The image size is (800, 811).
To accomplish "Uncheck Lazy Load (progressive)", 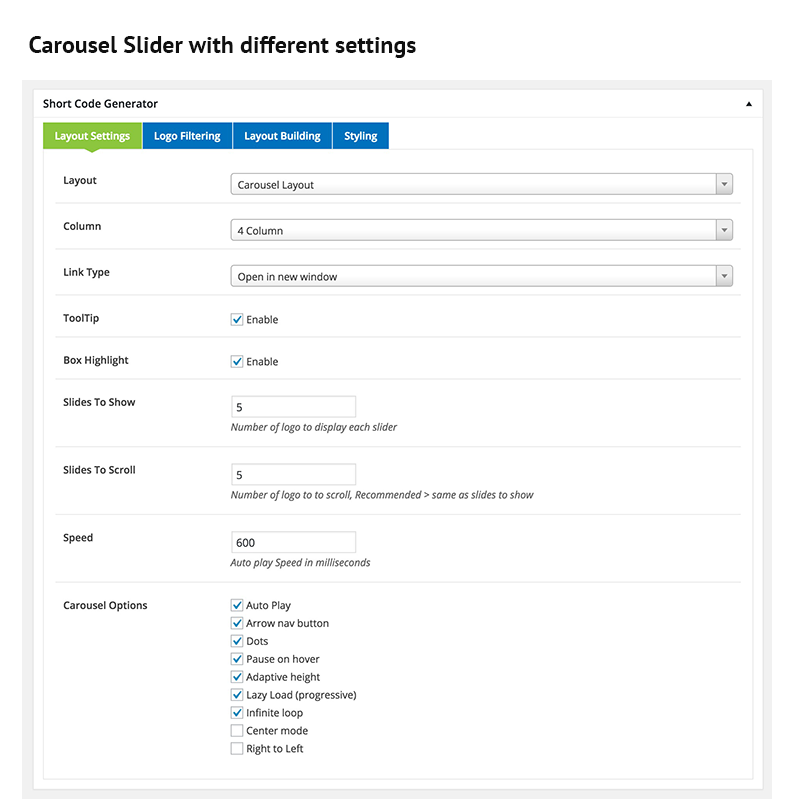I will pos(237,695).
